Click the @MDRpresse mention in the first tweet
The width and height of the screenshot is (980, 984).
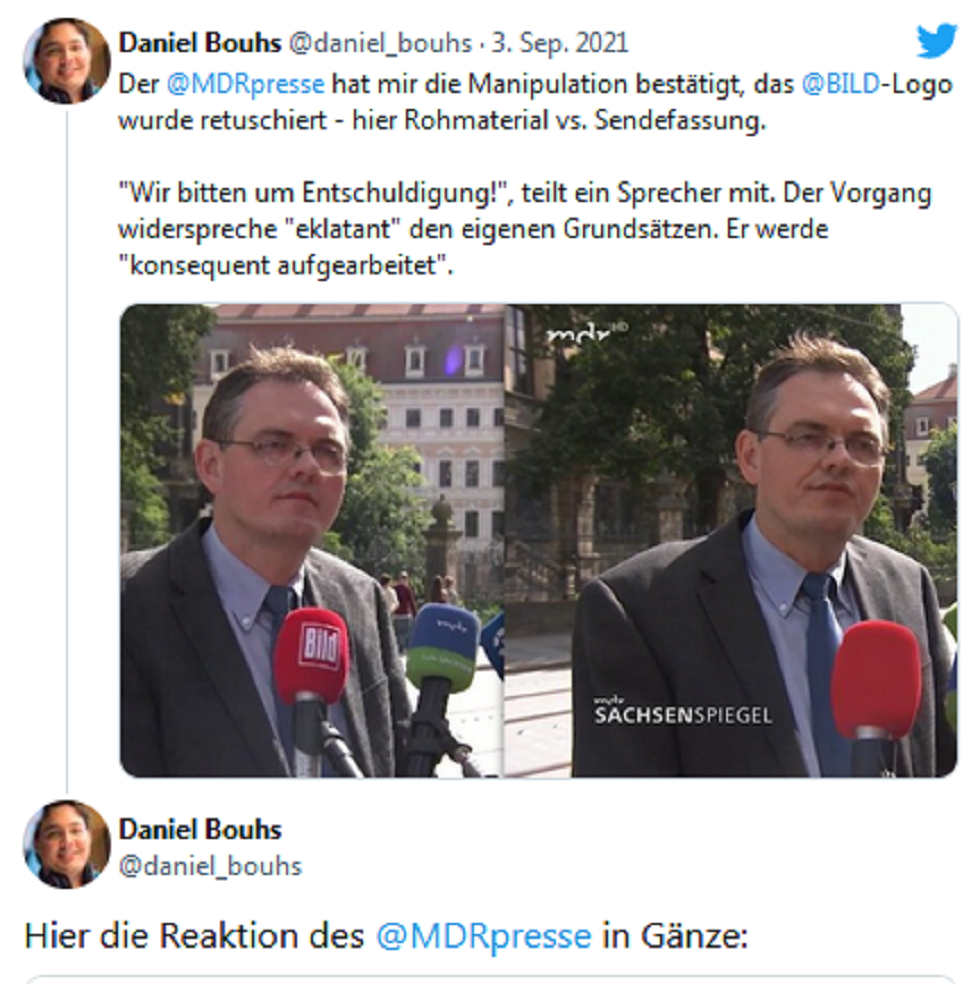point(245,84)
